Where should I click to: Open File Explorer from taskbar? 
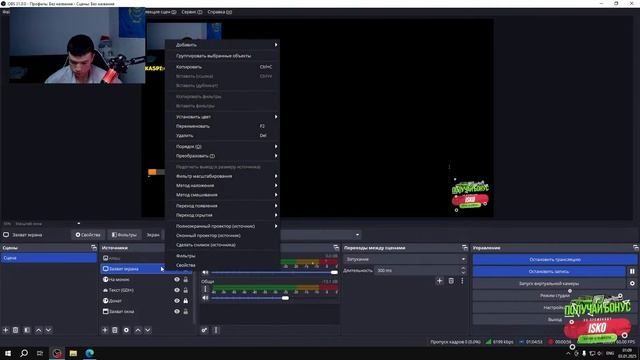(x=73, y=353)
